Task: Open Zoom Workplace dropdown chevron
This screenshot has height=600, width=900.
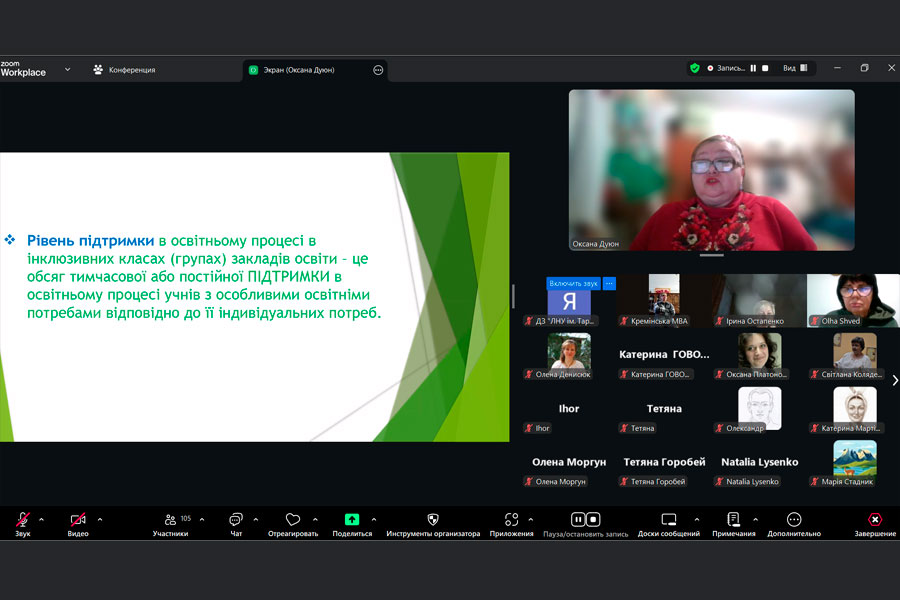Action: click(68, 69)
